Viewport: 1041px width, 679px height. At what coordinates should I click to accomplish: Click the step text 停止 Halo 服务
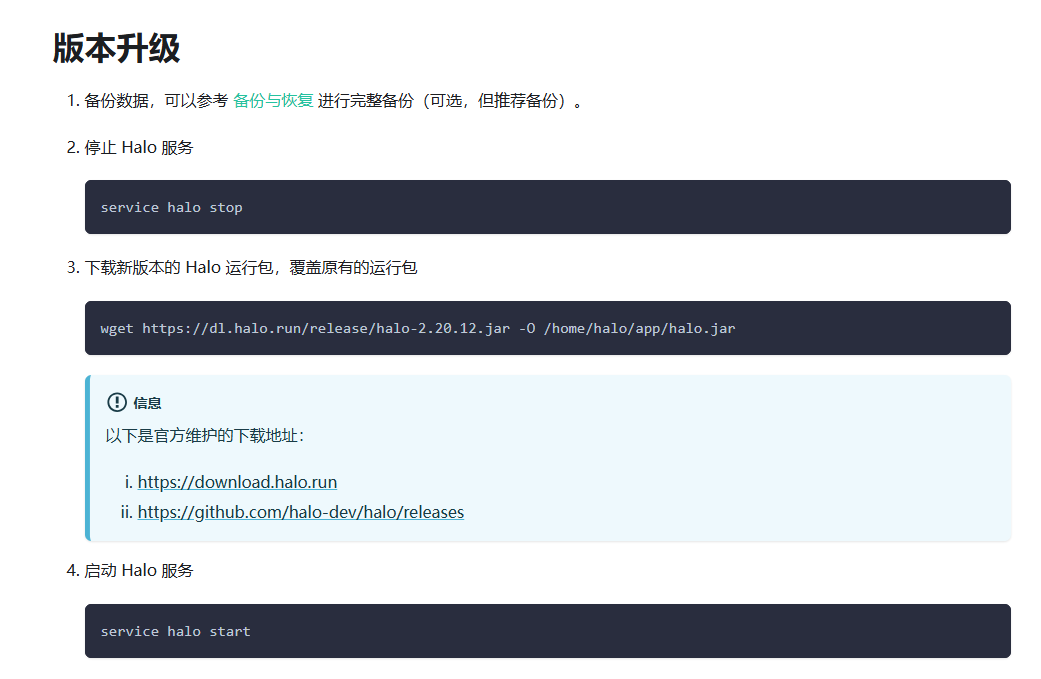[138, 148]
